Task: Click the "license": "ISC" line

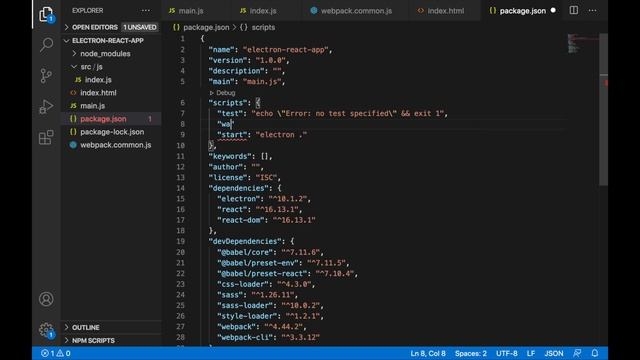Action: 244,178
